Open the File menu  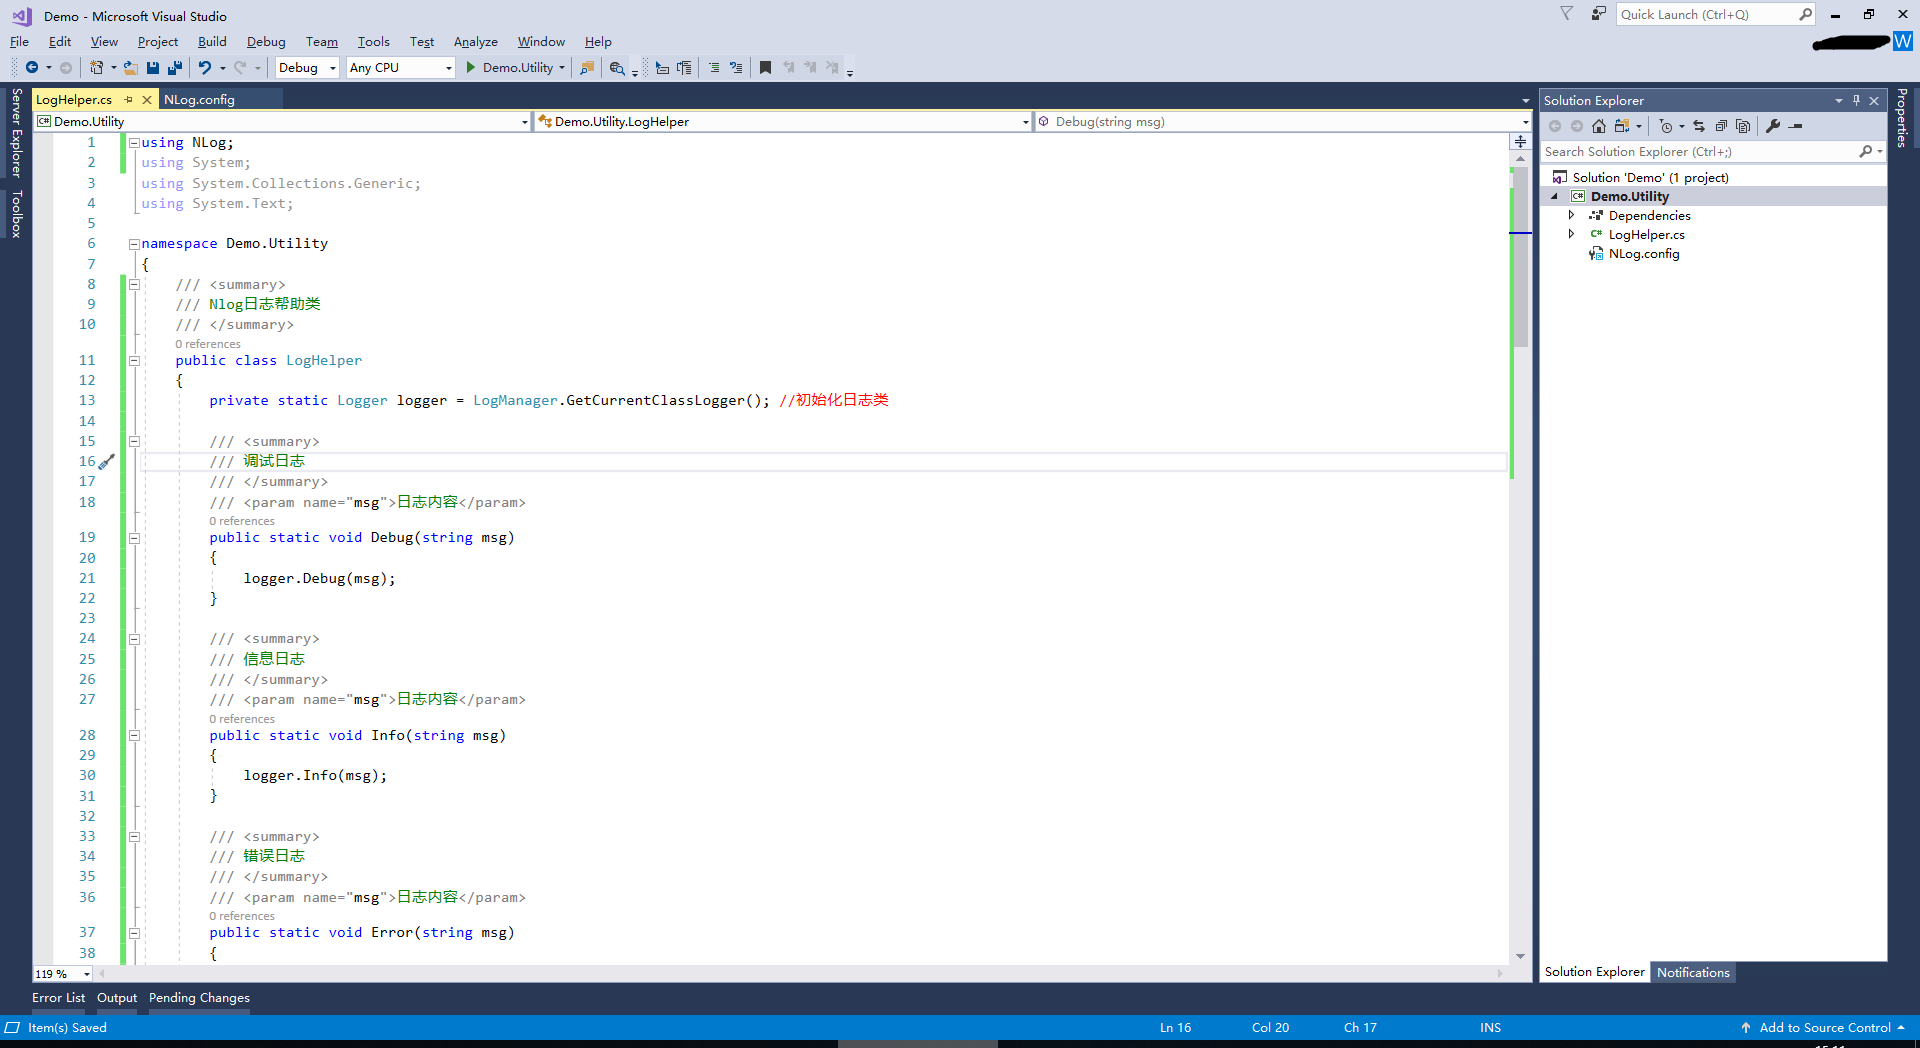pyautogui.click(x=19, y=42)
